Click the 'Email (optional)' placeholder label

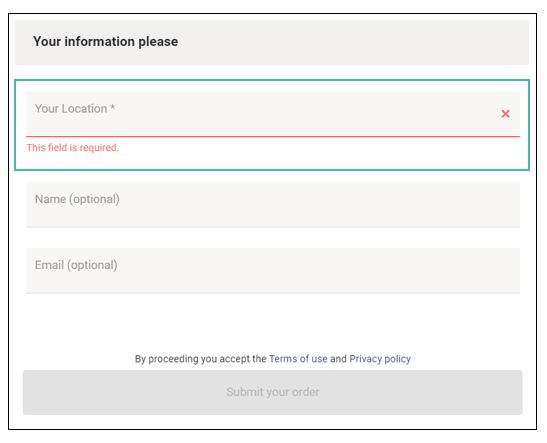click(76, 265)
